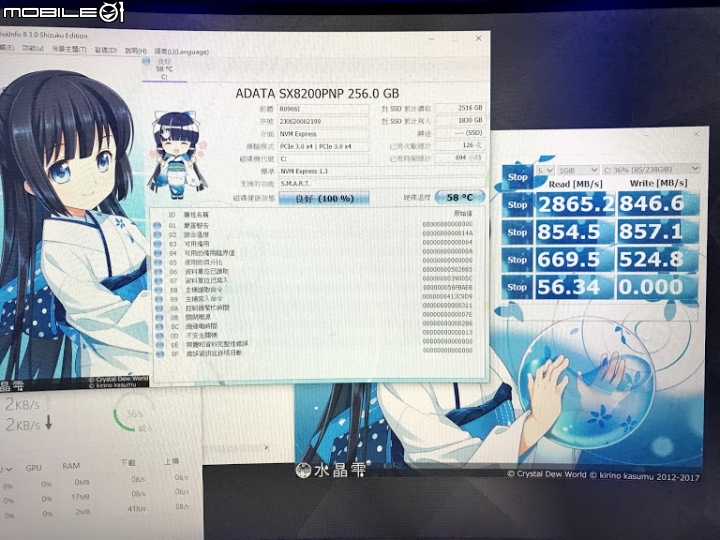Viewport: 720px width, 540px height.
Task: Click the features field showing S.M.A.R.T.
Action: coord(382,183)
